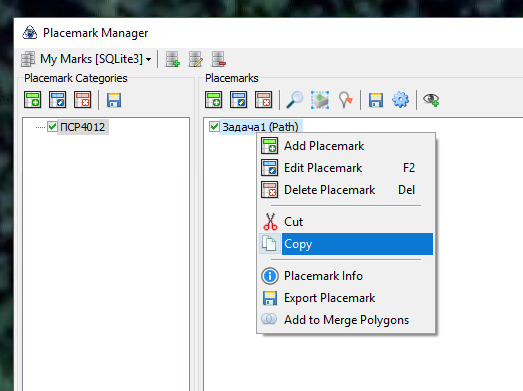Image resolution: width=523 pixels, height=391 pixels.
Task: Open the blue gear settings icon
Action: point(400,100)
